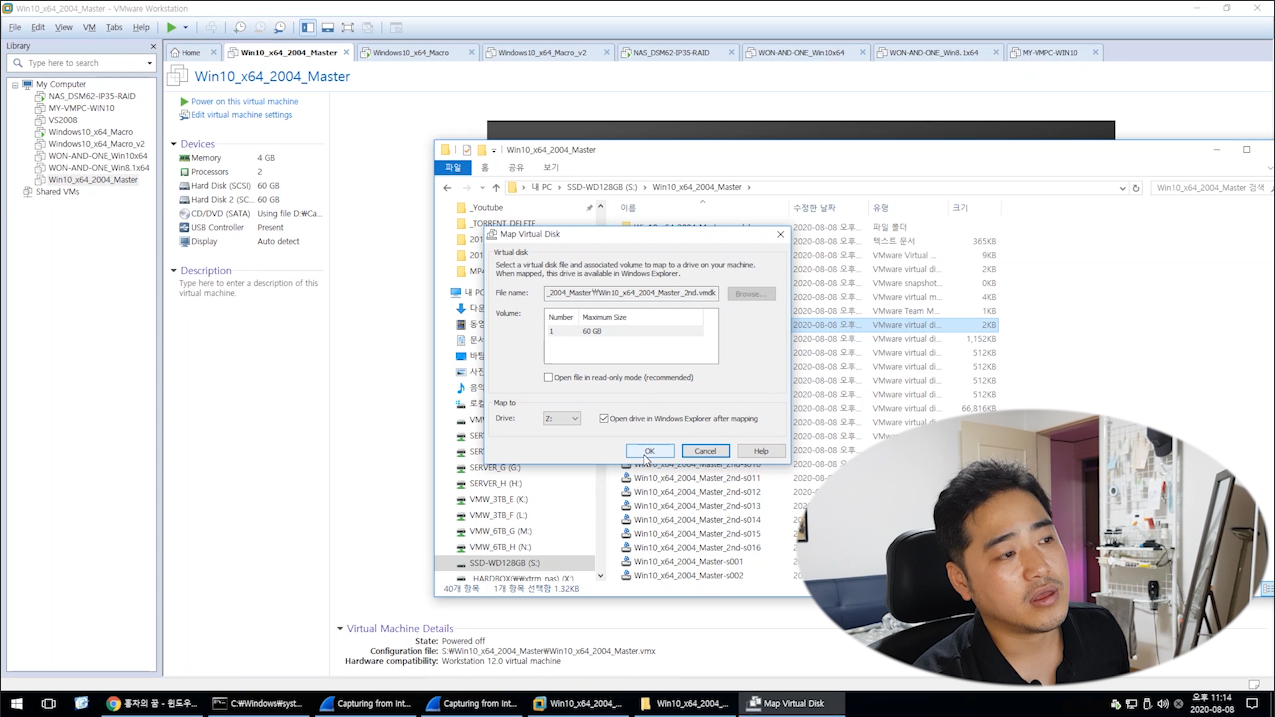The height and width of the screenshot is (717, 1275).
Task: Open the File menu in VMware
Action: (x=15, y=27)
